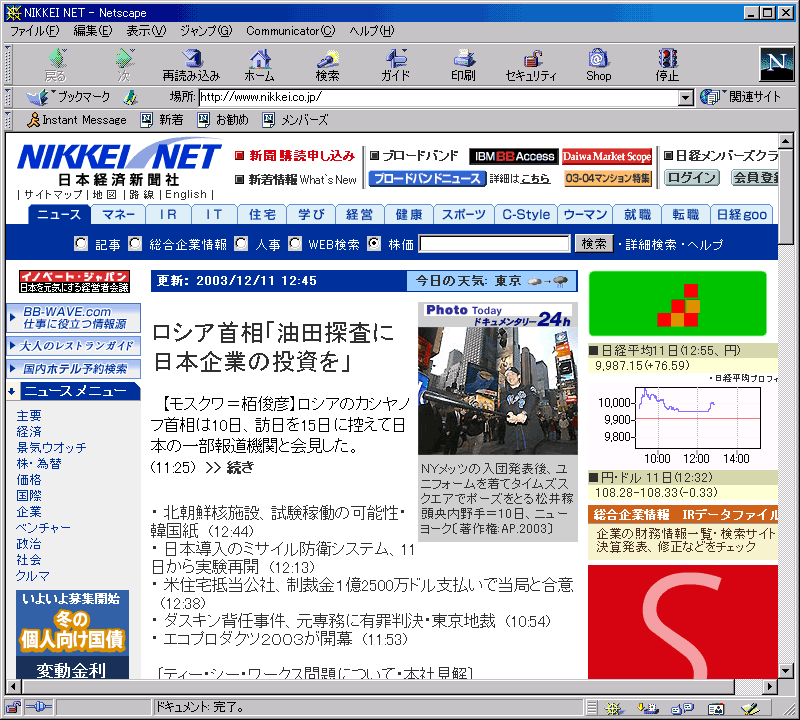This screenshot has width=800, height=720.
Task: Switch to スポーツ tab
Action: pos(463,214)
